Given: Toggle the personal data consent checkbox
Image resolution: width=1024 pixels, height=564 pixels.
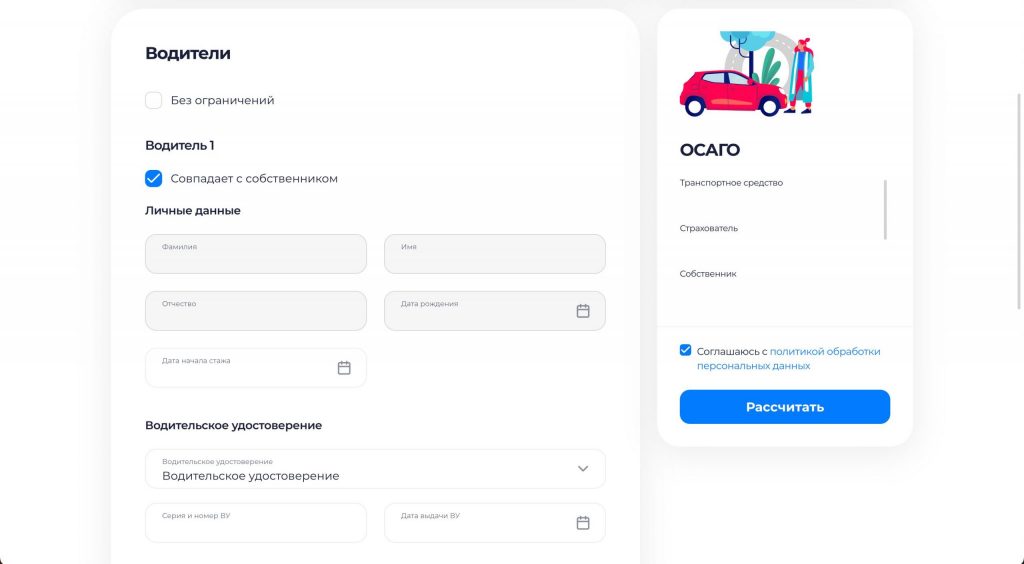Looking at the screenshot, I should [x=685, y=351].
